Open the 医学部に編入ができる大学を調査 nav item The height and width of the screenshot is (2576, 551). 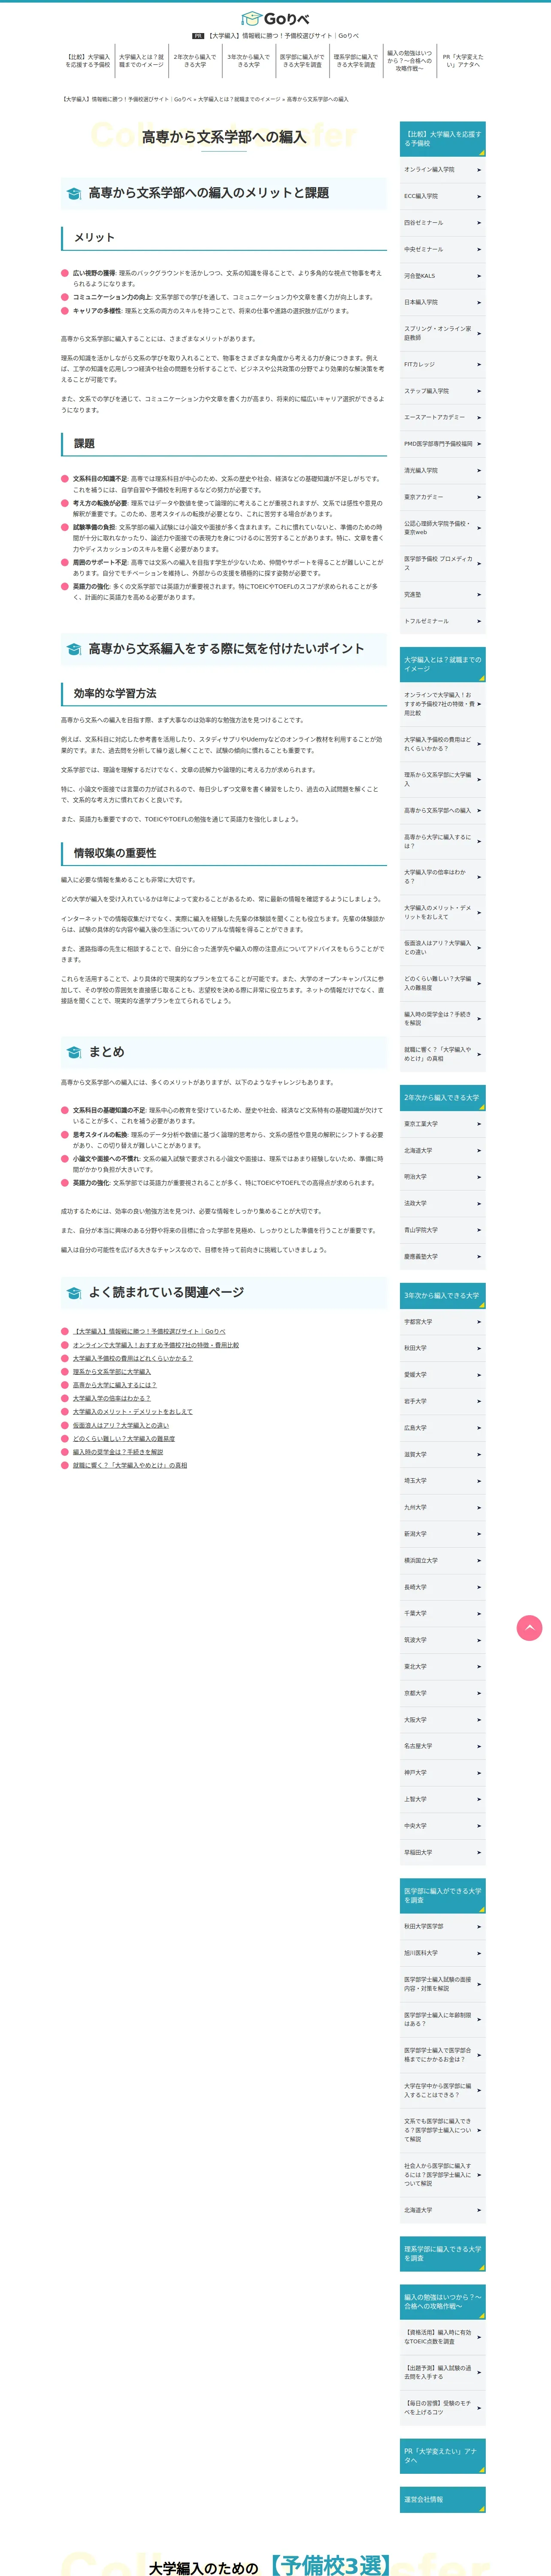pyautogui.click(x=302, y=61)
